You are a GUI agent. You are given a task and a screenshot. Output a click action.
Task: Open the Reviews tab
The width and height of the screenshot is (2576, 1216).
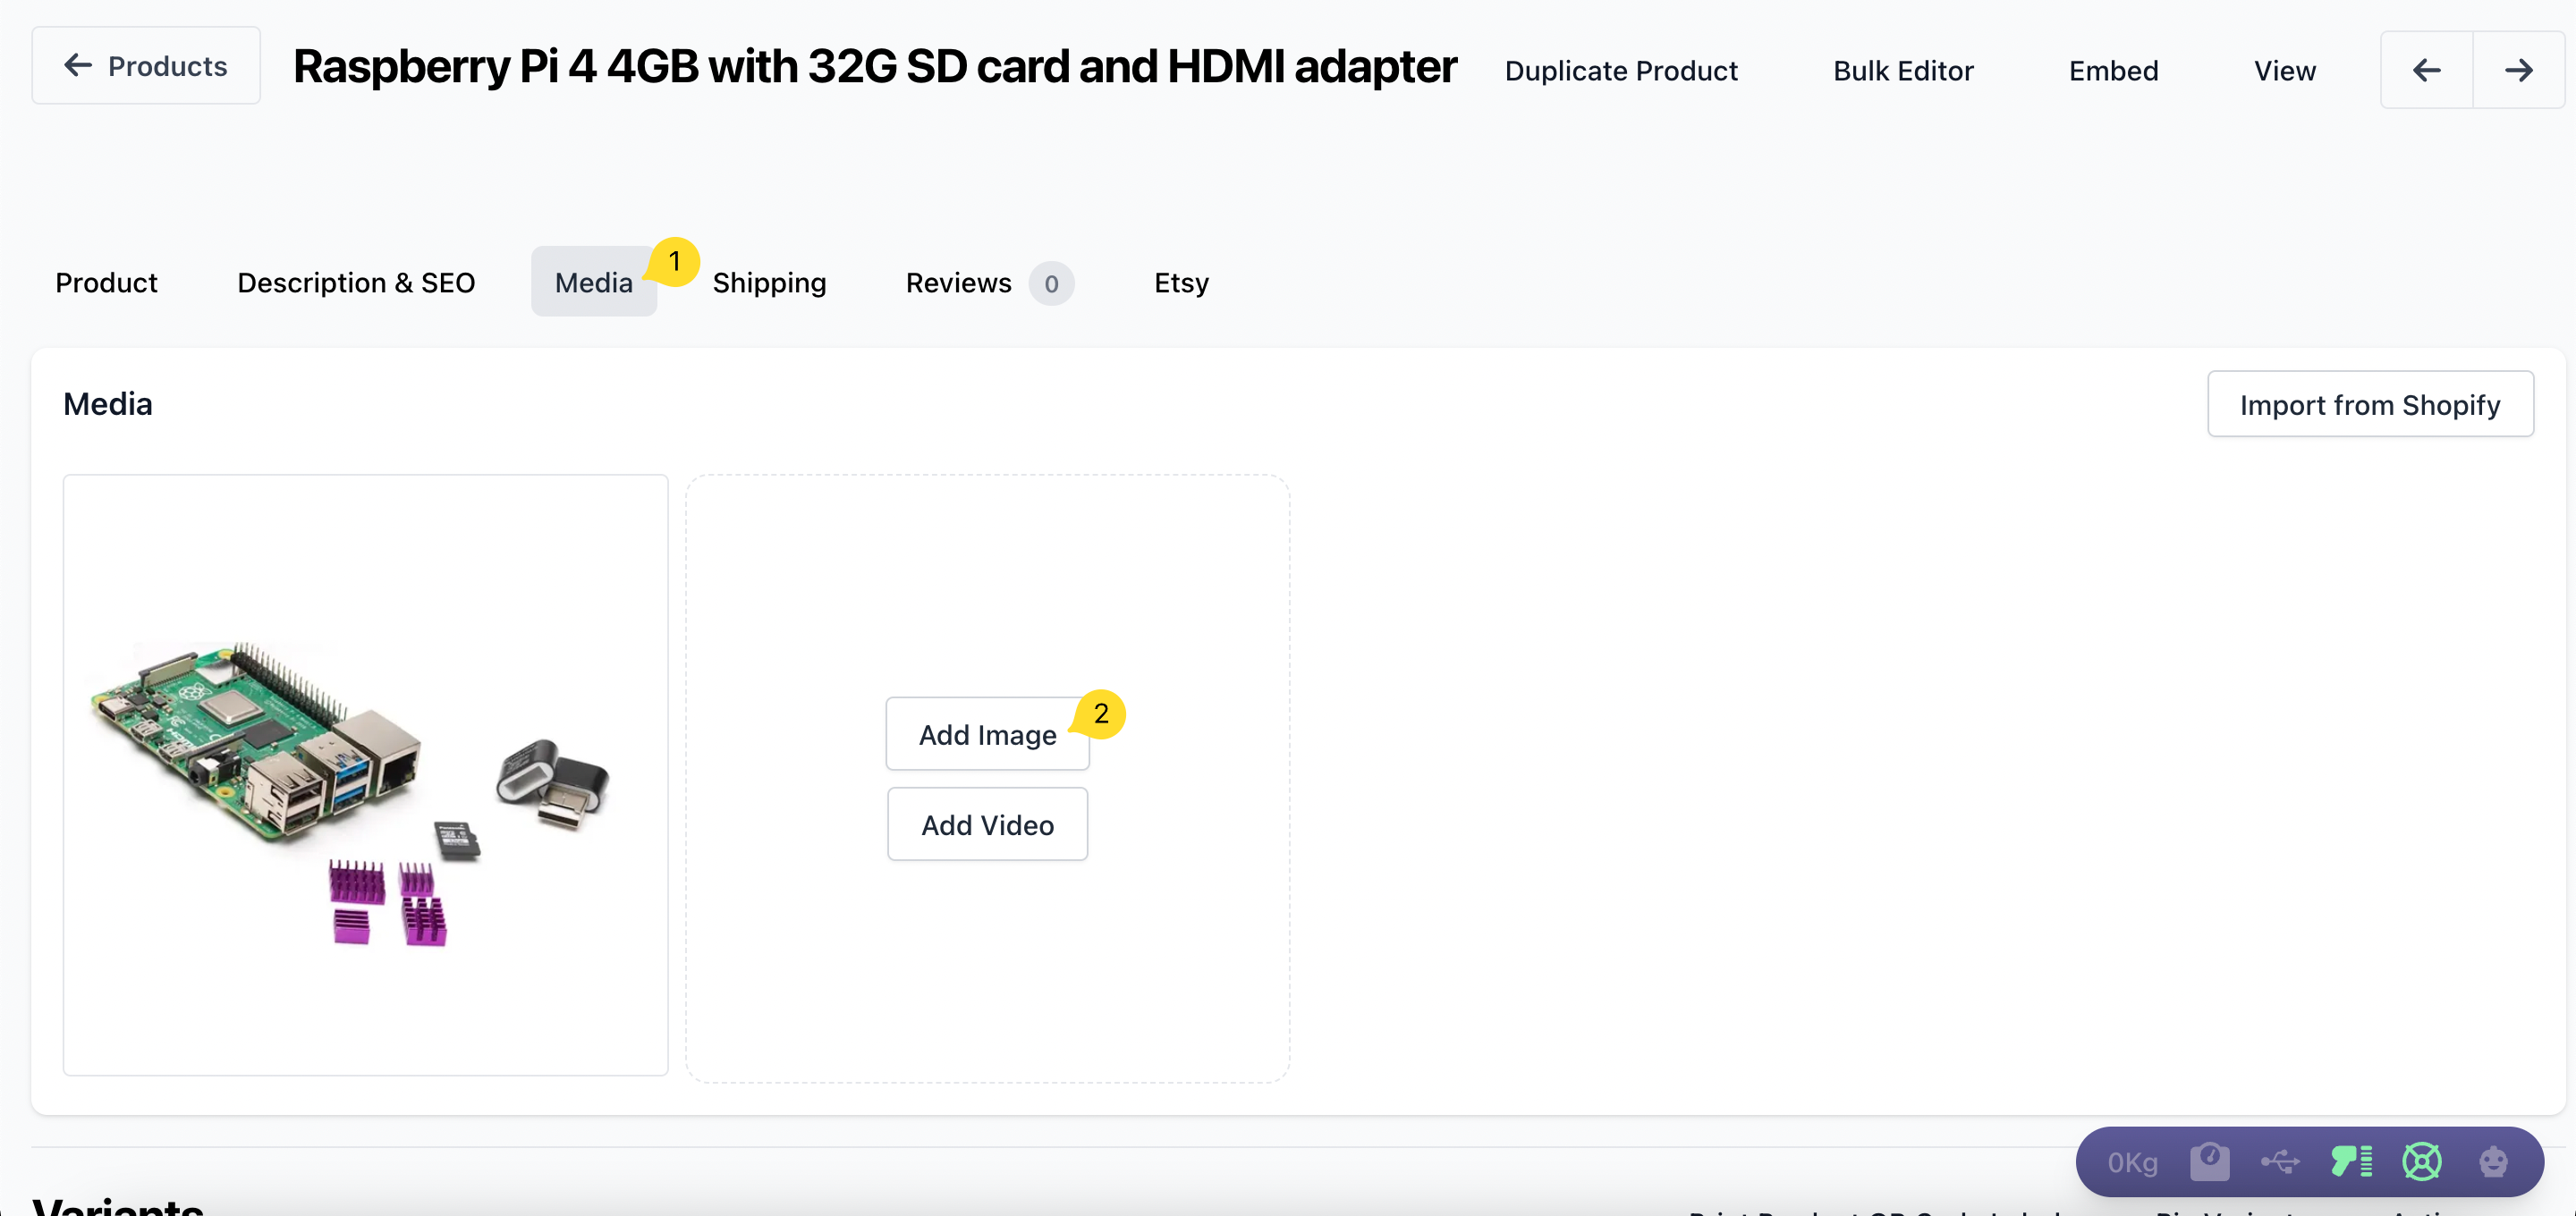pos(958,282)
